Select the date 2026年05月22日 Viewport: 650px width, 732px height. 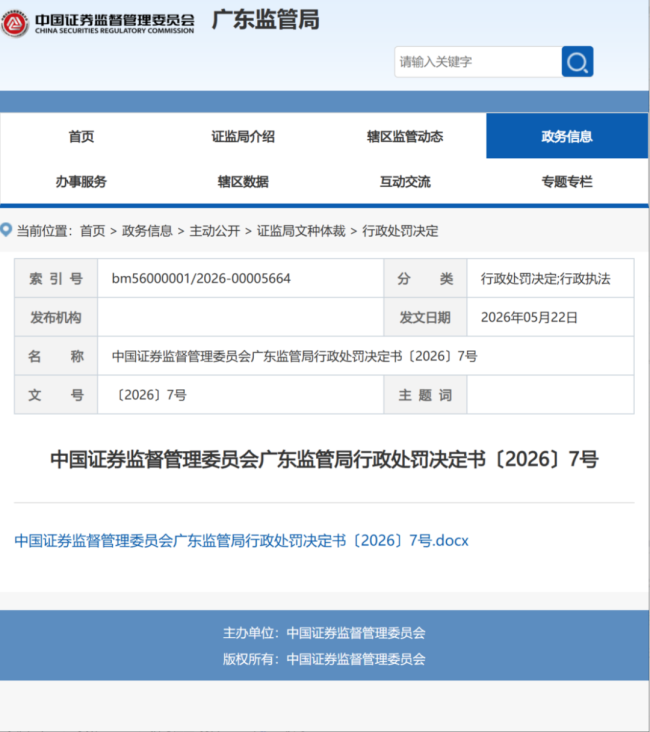[x=529, y=317]
